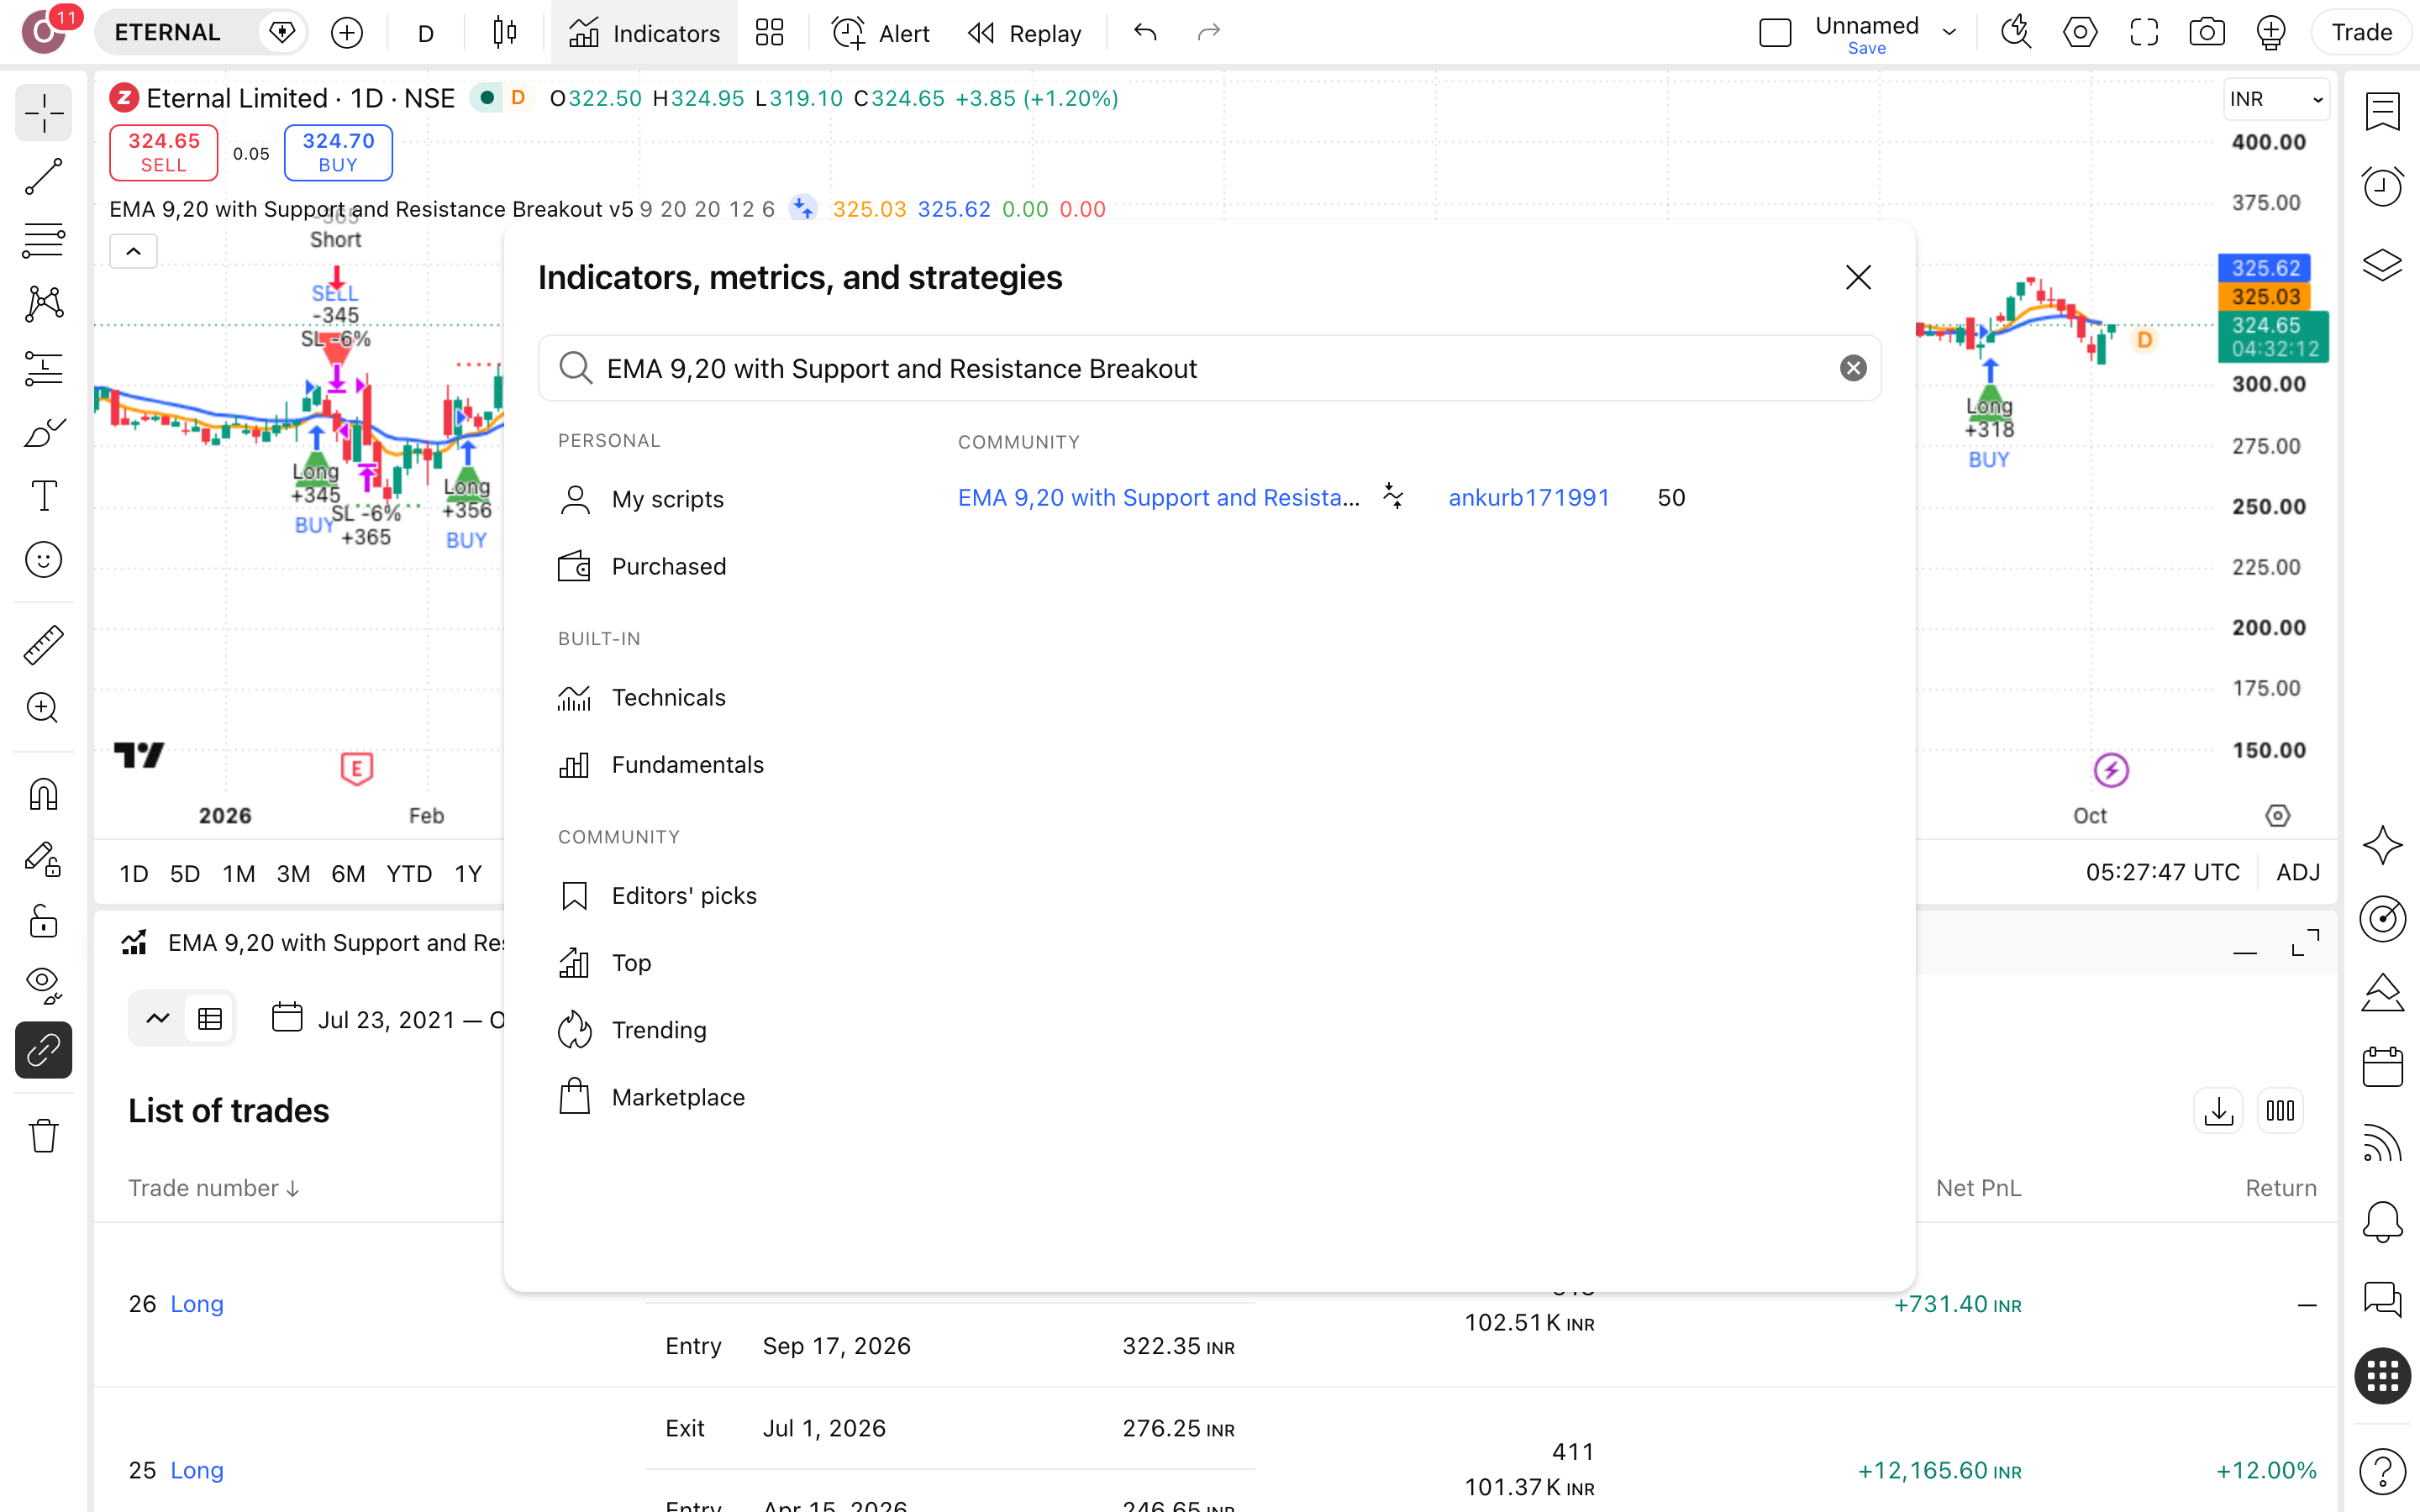The width and height of the screenshot is (2420, 1512).
Task: Take a chart snapshot with camera icon
Action: pyautogui.click(x=2206, y=33)
